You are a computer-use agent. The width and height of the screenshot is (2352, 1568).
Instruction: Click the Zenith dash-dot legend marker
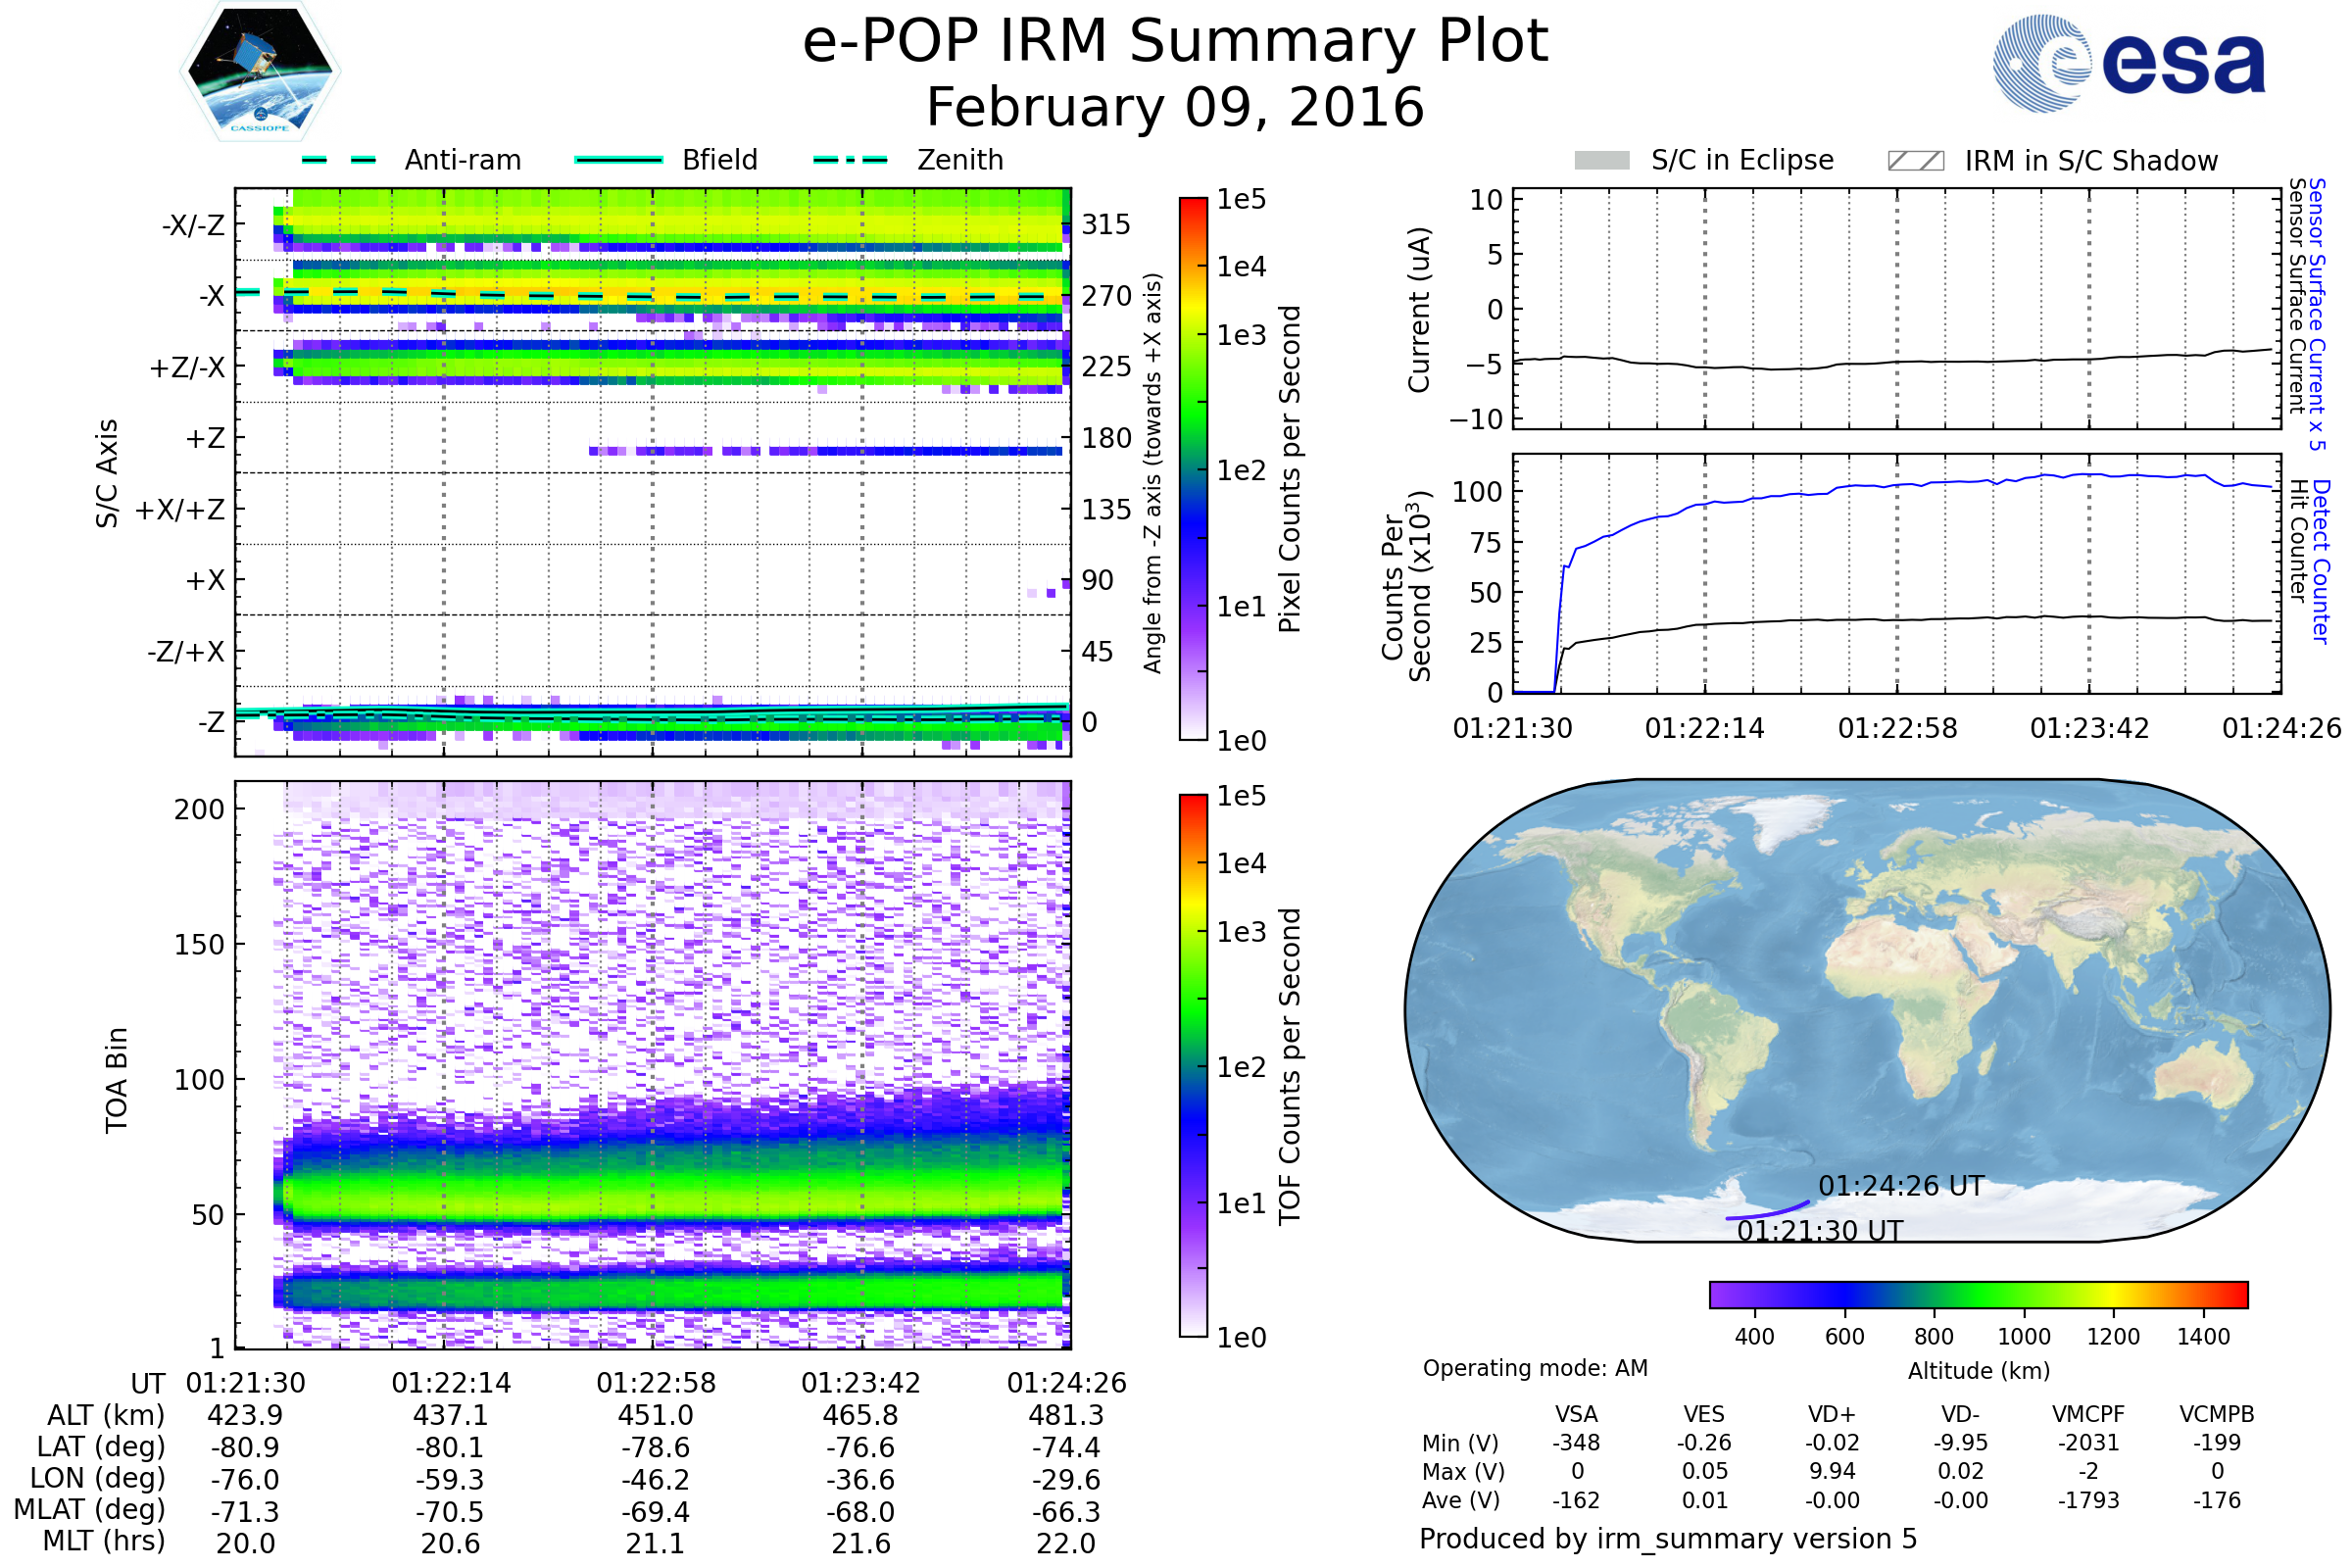tap(850, 160)
